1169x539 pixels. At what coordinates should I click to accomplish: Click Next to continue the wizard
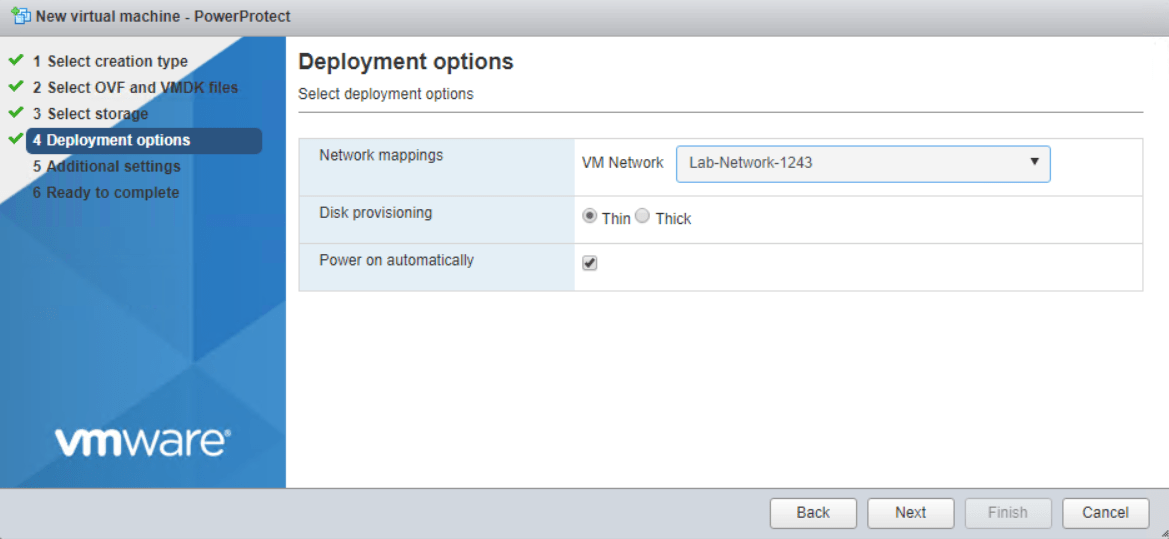tap(910, 512)
